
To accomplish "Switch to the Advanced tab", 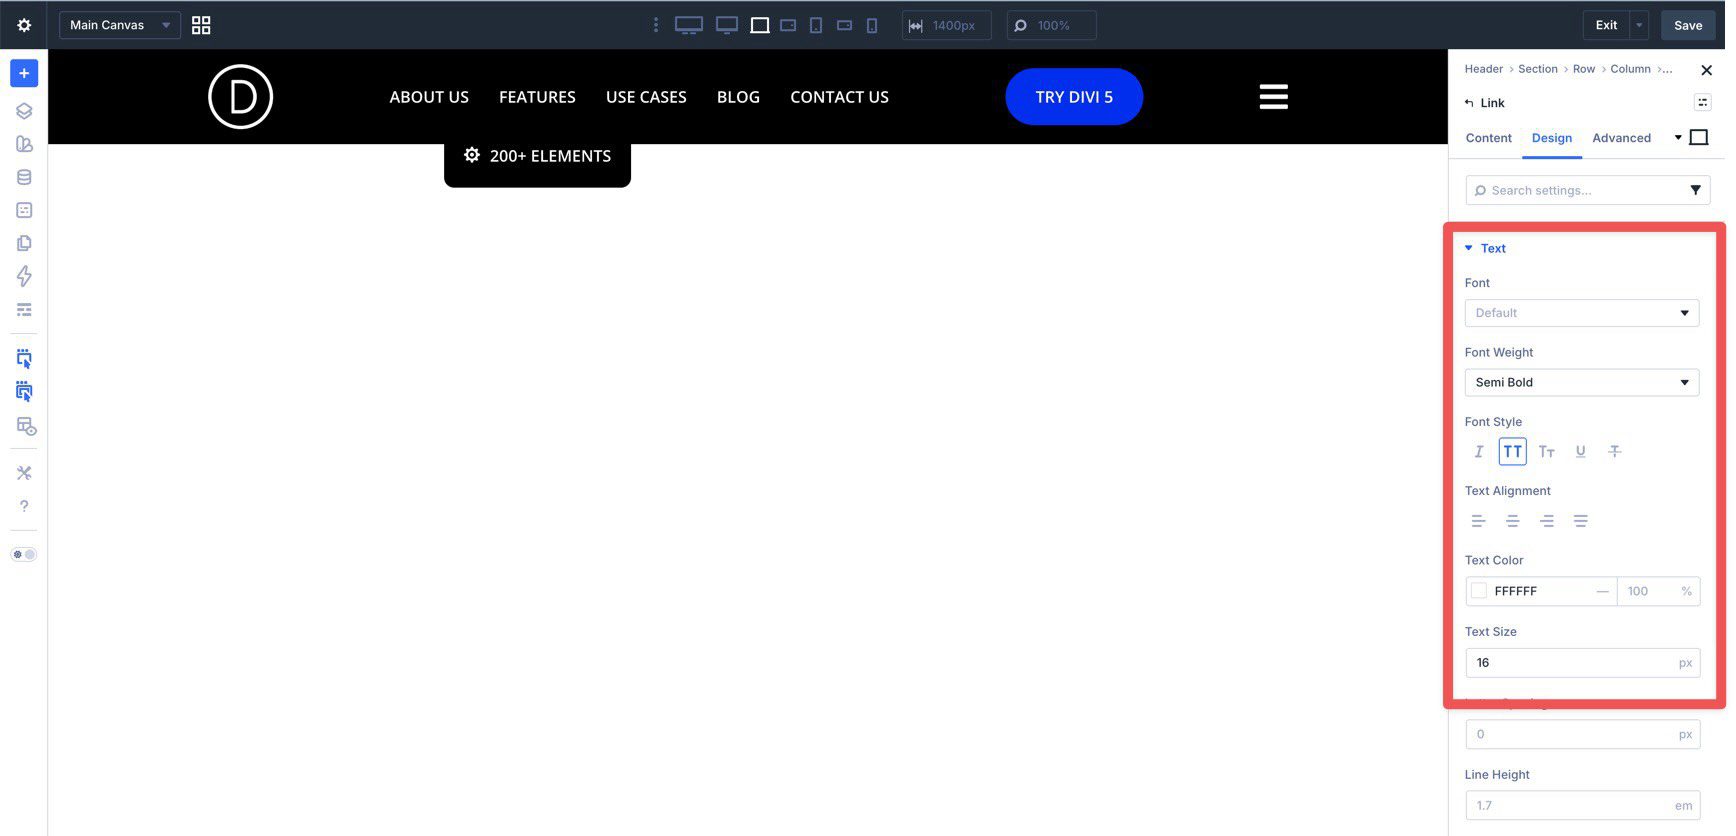I will pyautogui.click(x=1621, y=138).
